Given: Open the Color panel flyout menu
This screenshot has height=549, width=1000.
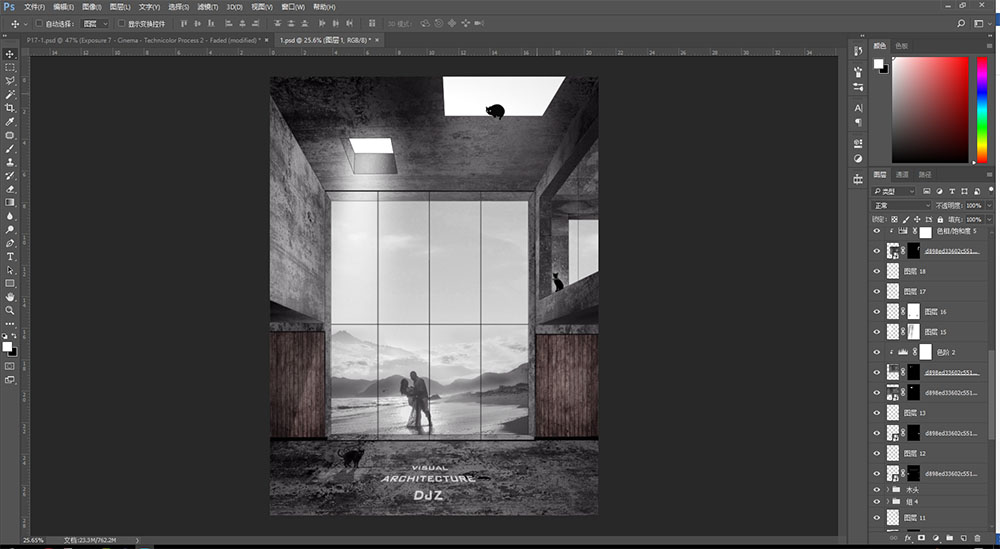Looking at the screenshot, I should point(989,46).
